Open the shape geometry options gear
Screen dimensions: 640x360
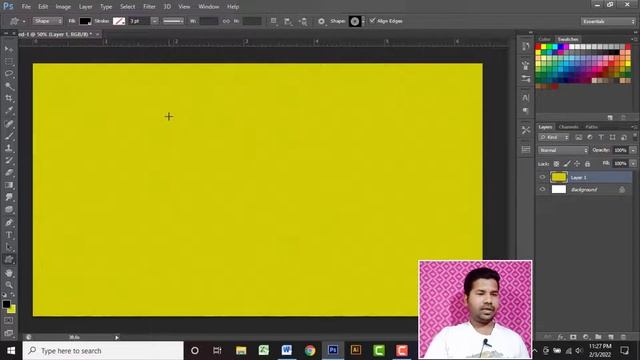tap(322, 21)
